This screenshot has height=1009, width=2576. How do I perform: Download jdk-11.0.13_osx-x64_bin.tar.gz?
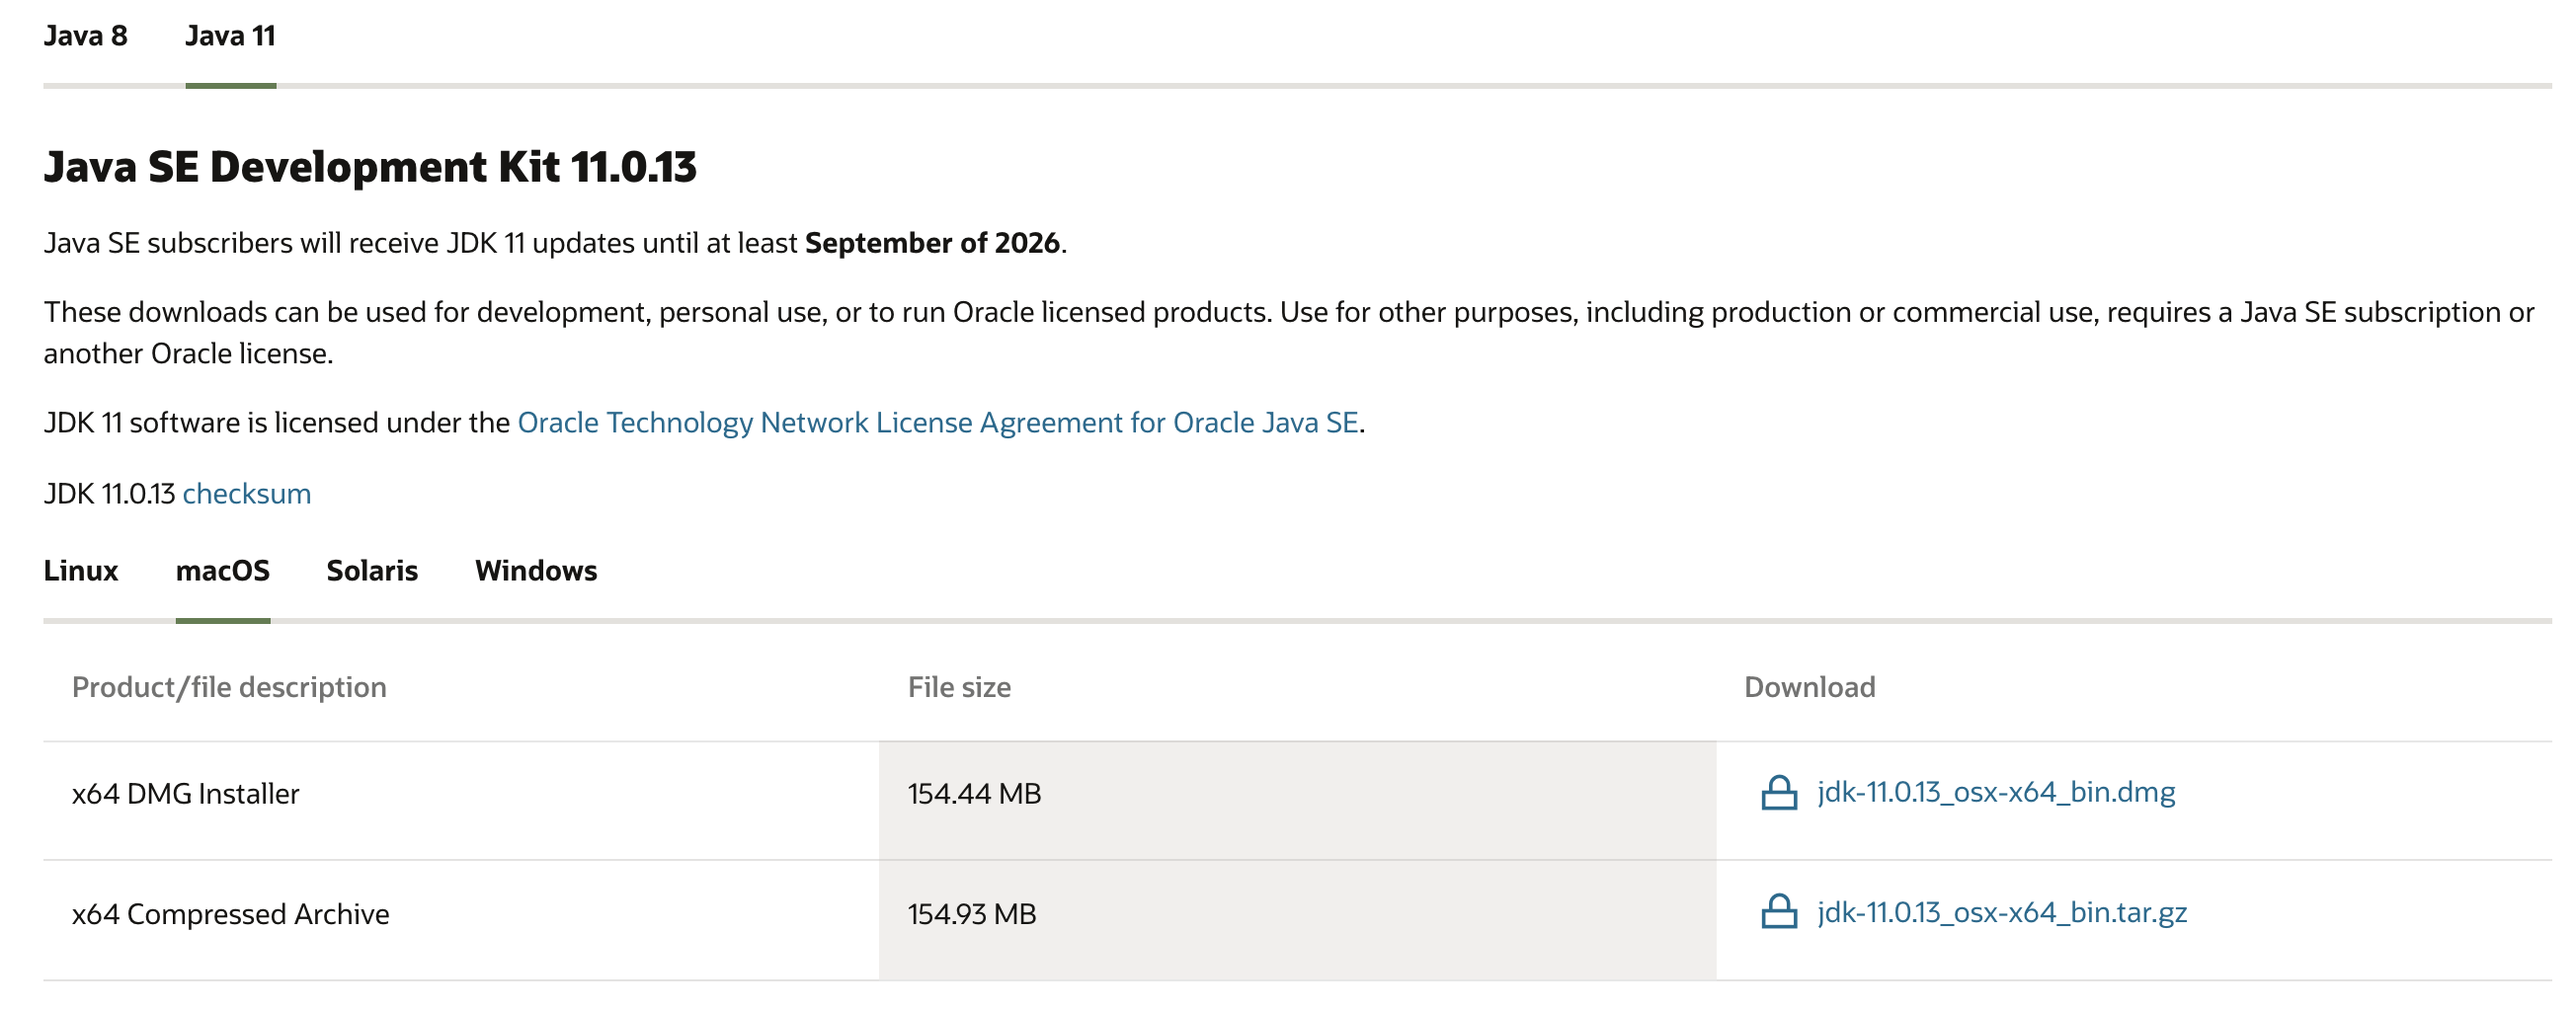(x=2001, y=912)
